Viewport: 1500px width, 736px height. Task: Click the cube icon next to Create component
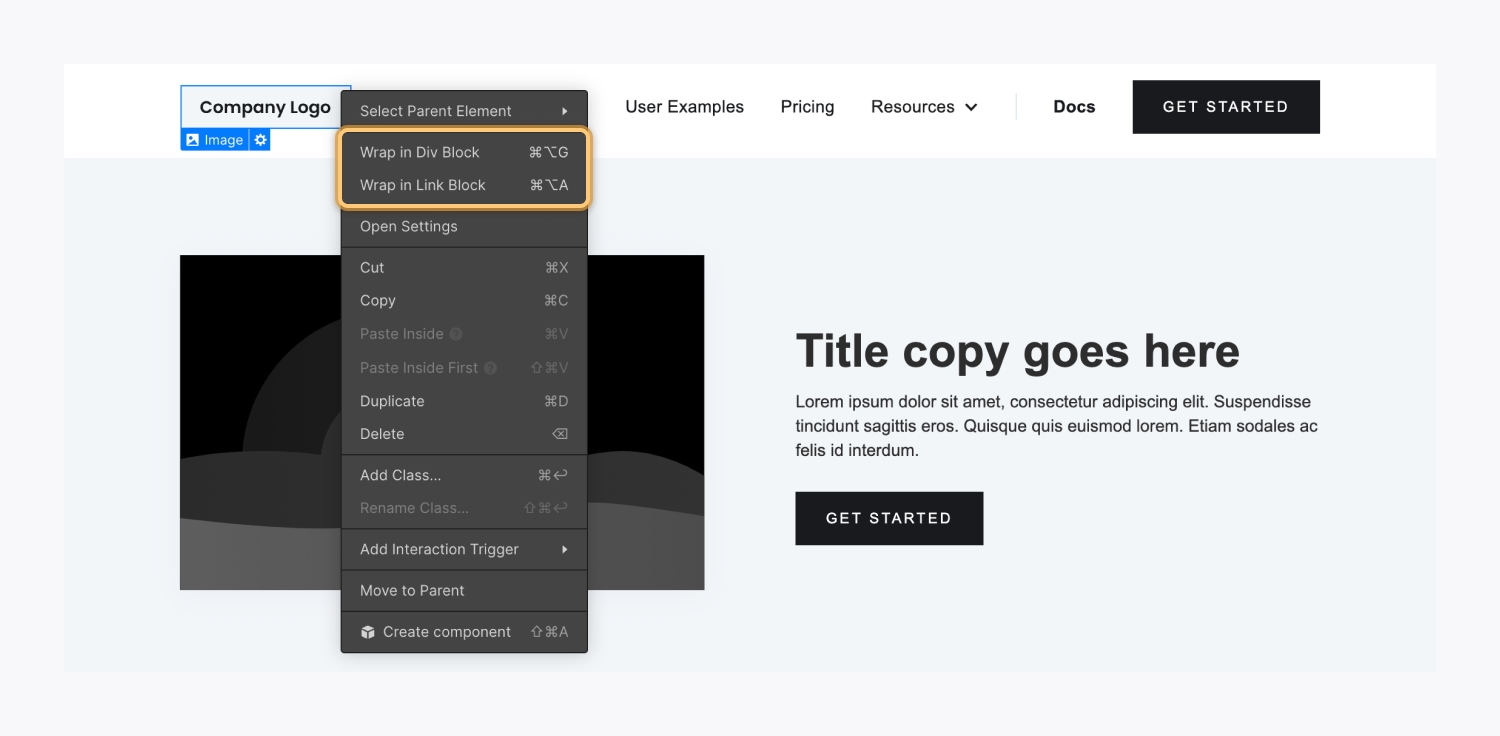368,632
